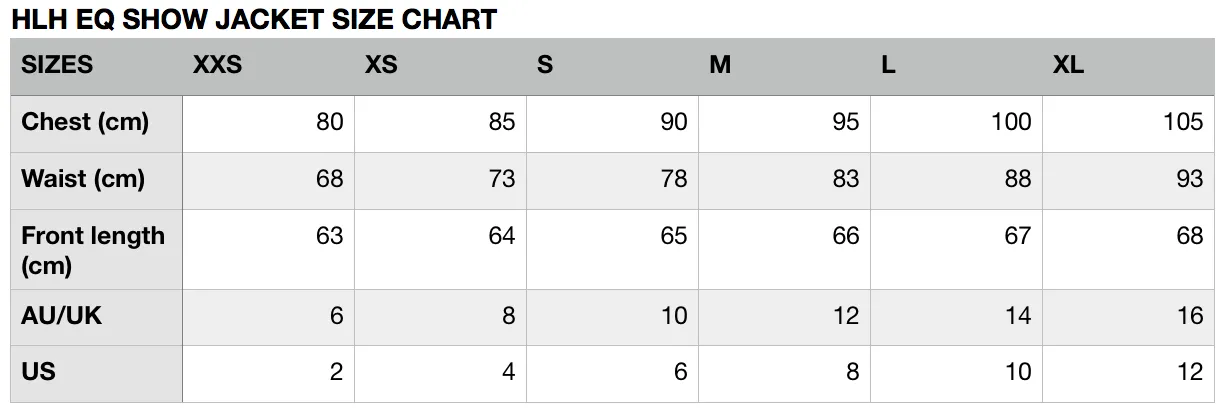The image size is (1226, 418).
Task: Click the L column header
Action: click(x=888, y=65)
